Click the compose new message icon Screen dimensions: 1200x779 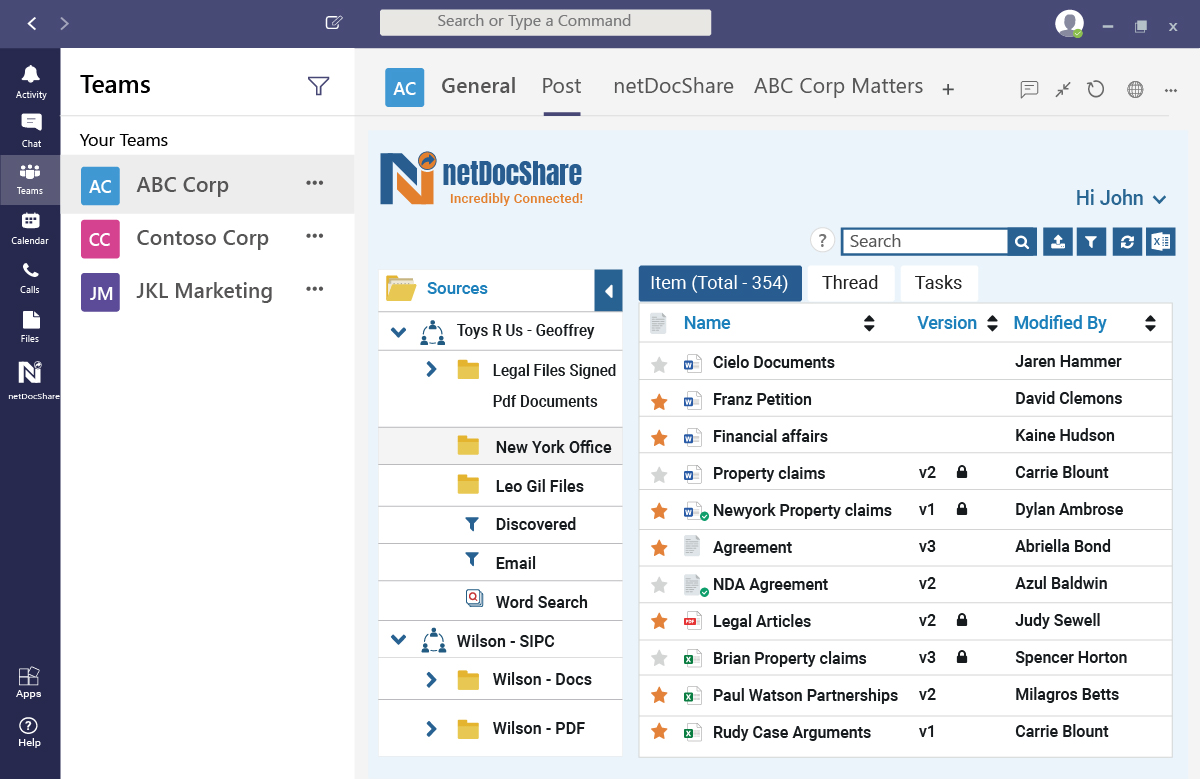point(334,23)
